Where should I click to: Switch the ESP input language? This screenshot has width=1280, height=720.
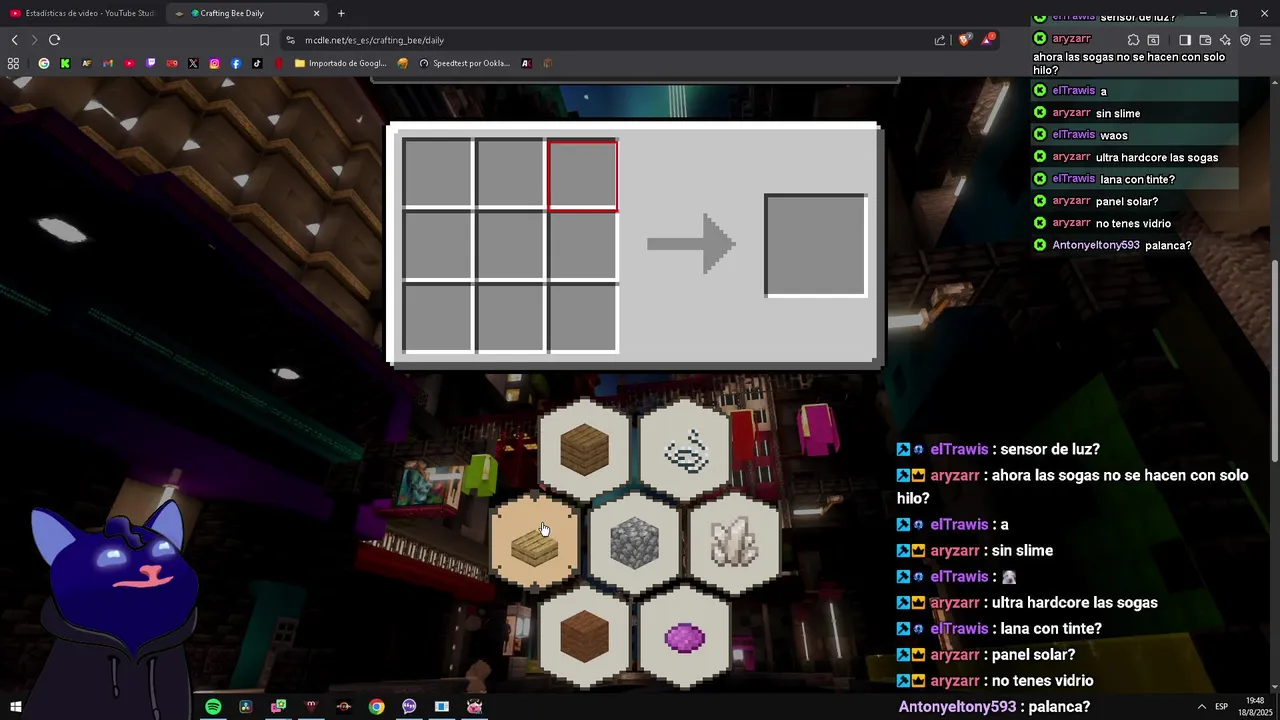pos(1222,707)
